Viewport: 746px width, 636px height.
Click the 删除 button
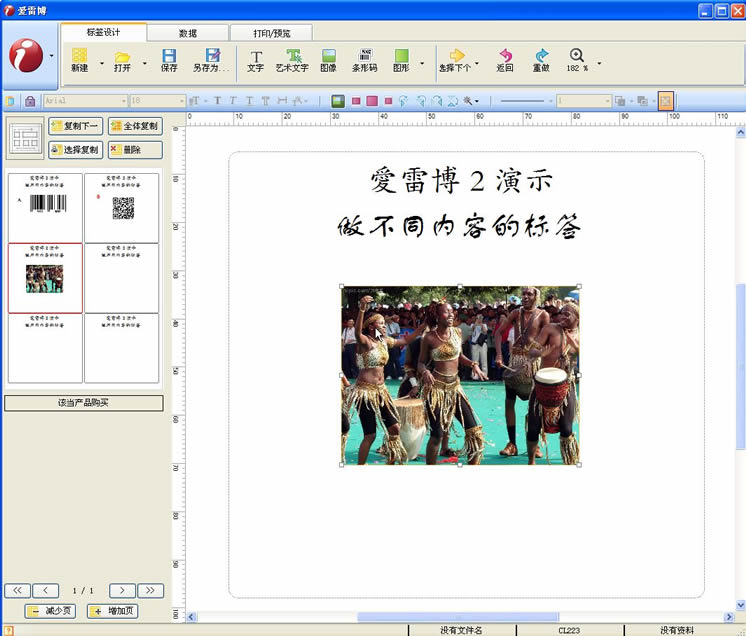(135, 150)
